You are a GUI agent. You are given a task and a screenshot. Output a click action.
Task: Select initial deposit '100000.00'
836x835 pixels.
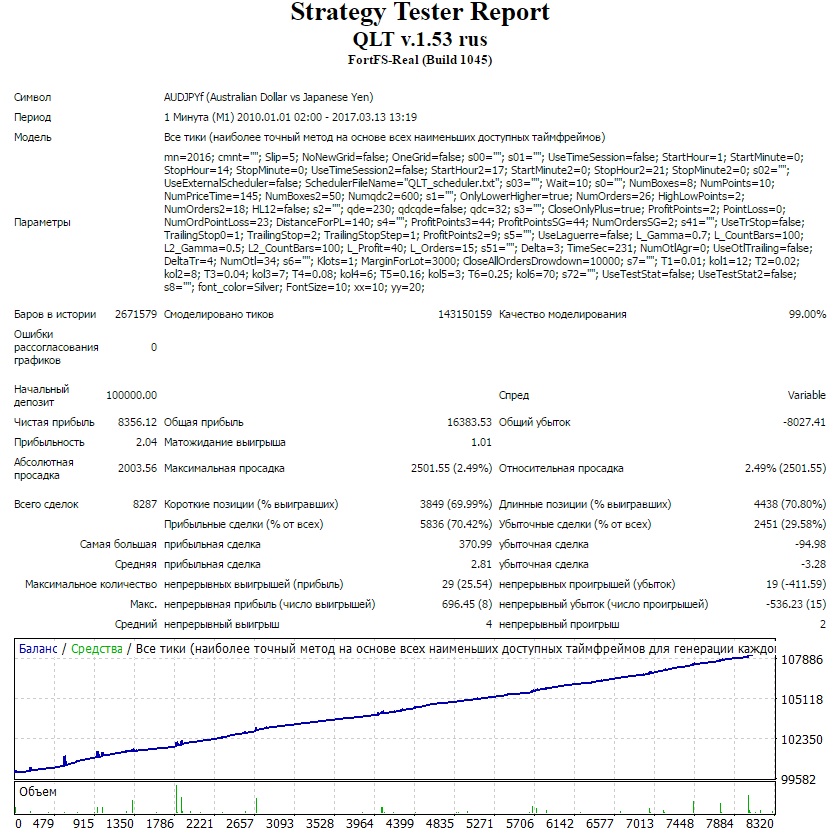click(131, 395)
